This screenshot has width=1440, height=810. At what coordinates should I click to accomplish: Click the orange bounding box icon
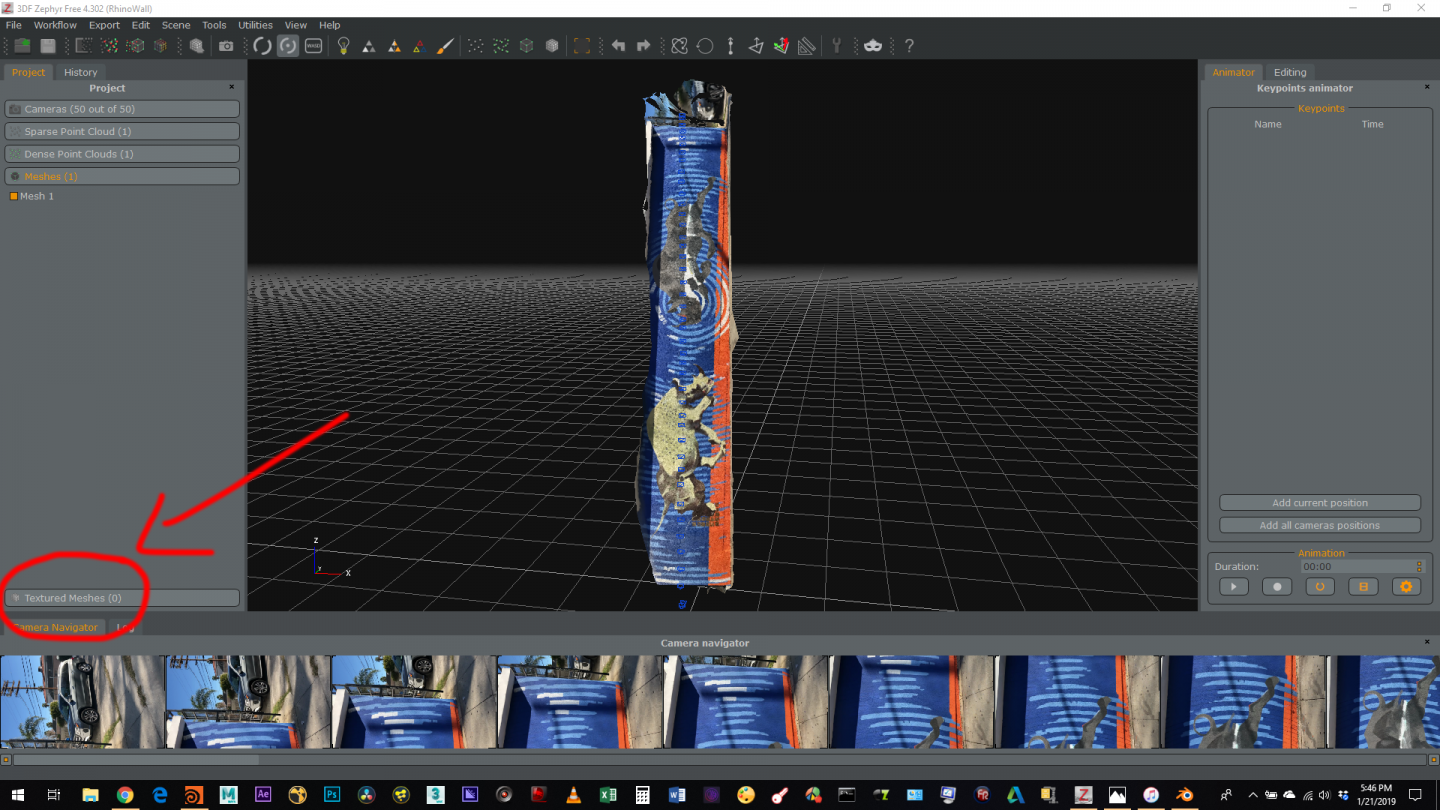tap(581, 46)
